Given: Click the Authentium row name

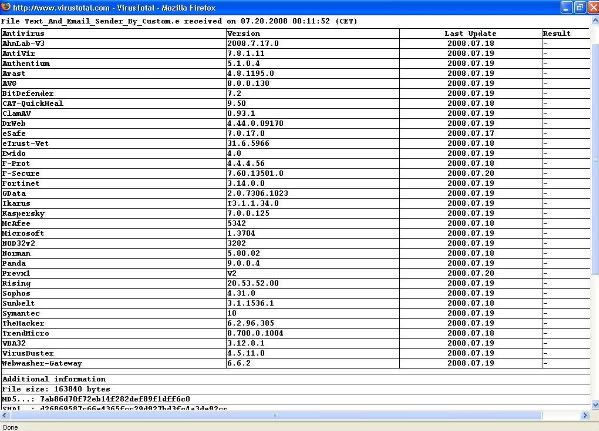Looking at the screenshot, I should point(26,63).
